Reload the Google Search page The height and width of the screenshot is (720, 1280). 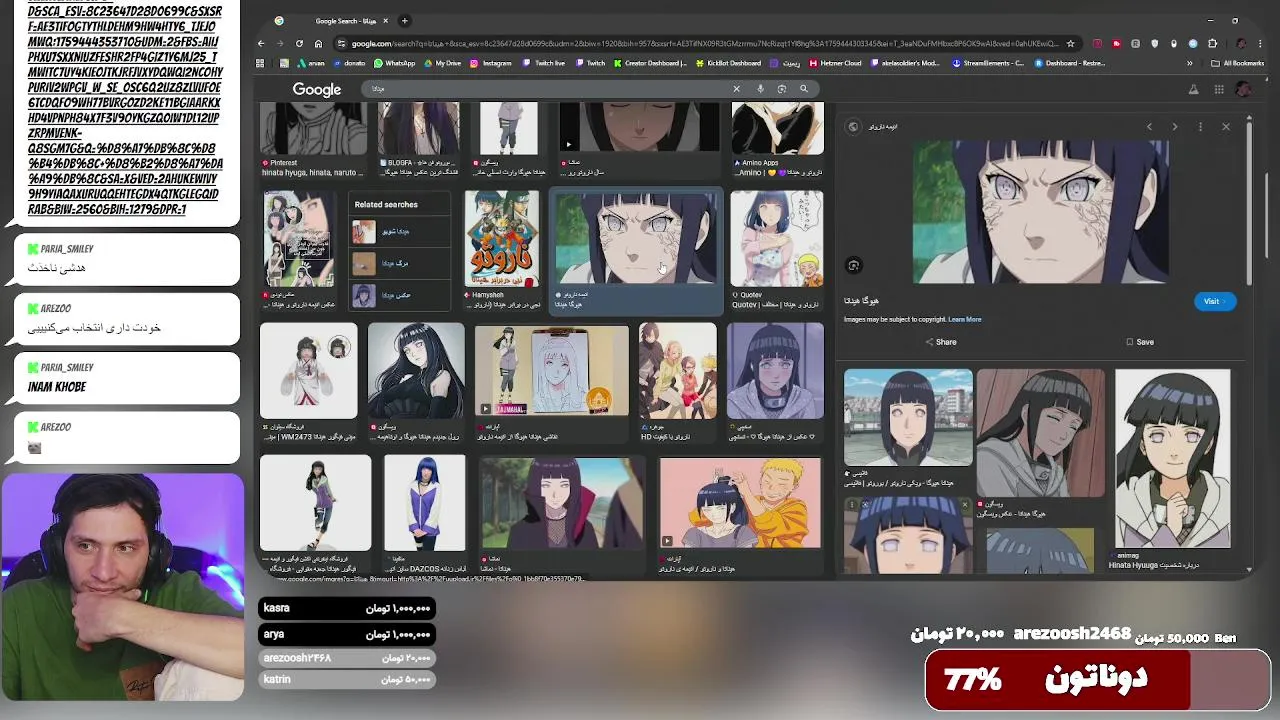point(299,43)
